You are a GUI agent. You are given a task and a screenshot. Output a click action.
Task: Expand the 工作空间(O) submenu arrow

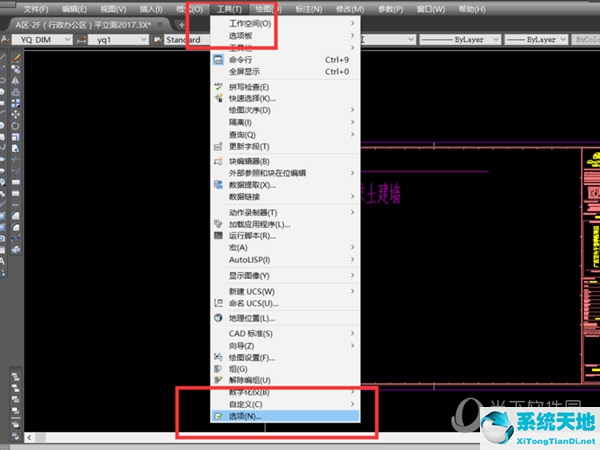click(x=352, y=23)
